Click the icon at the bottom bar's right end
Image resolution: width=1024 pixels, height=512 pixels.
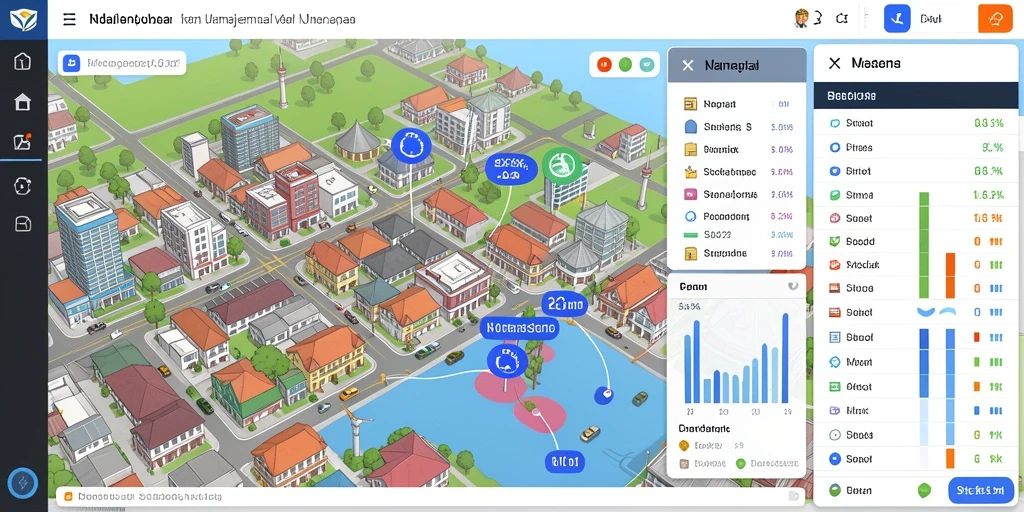click(793, 496)
